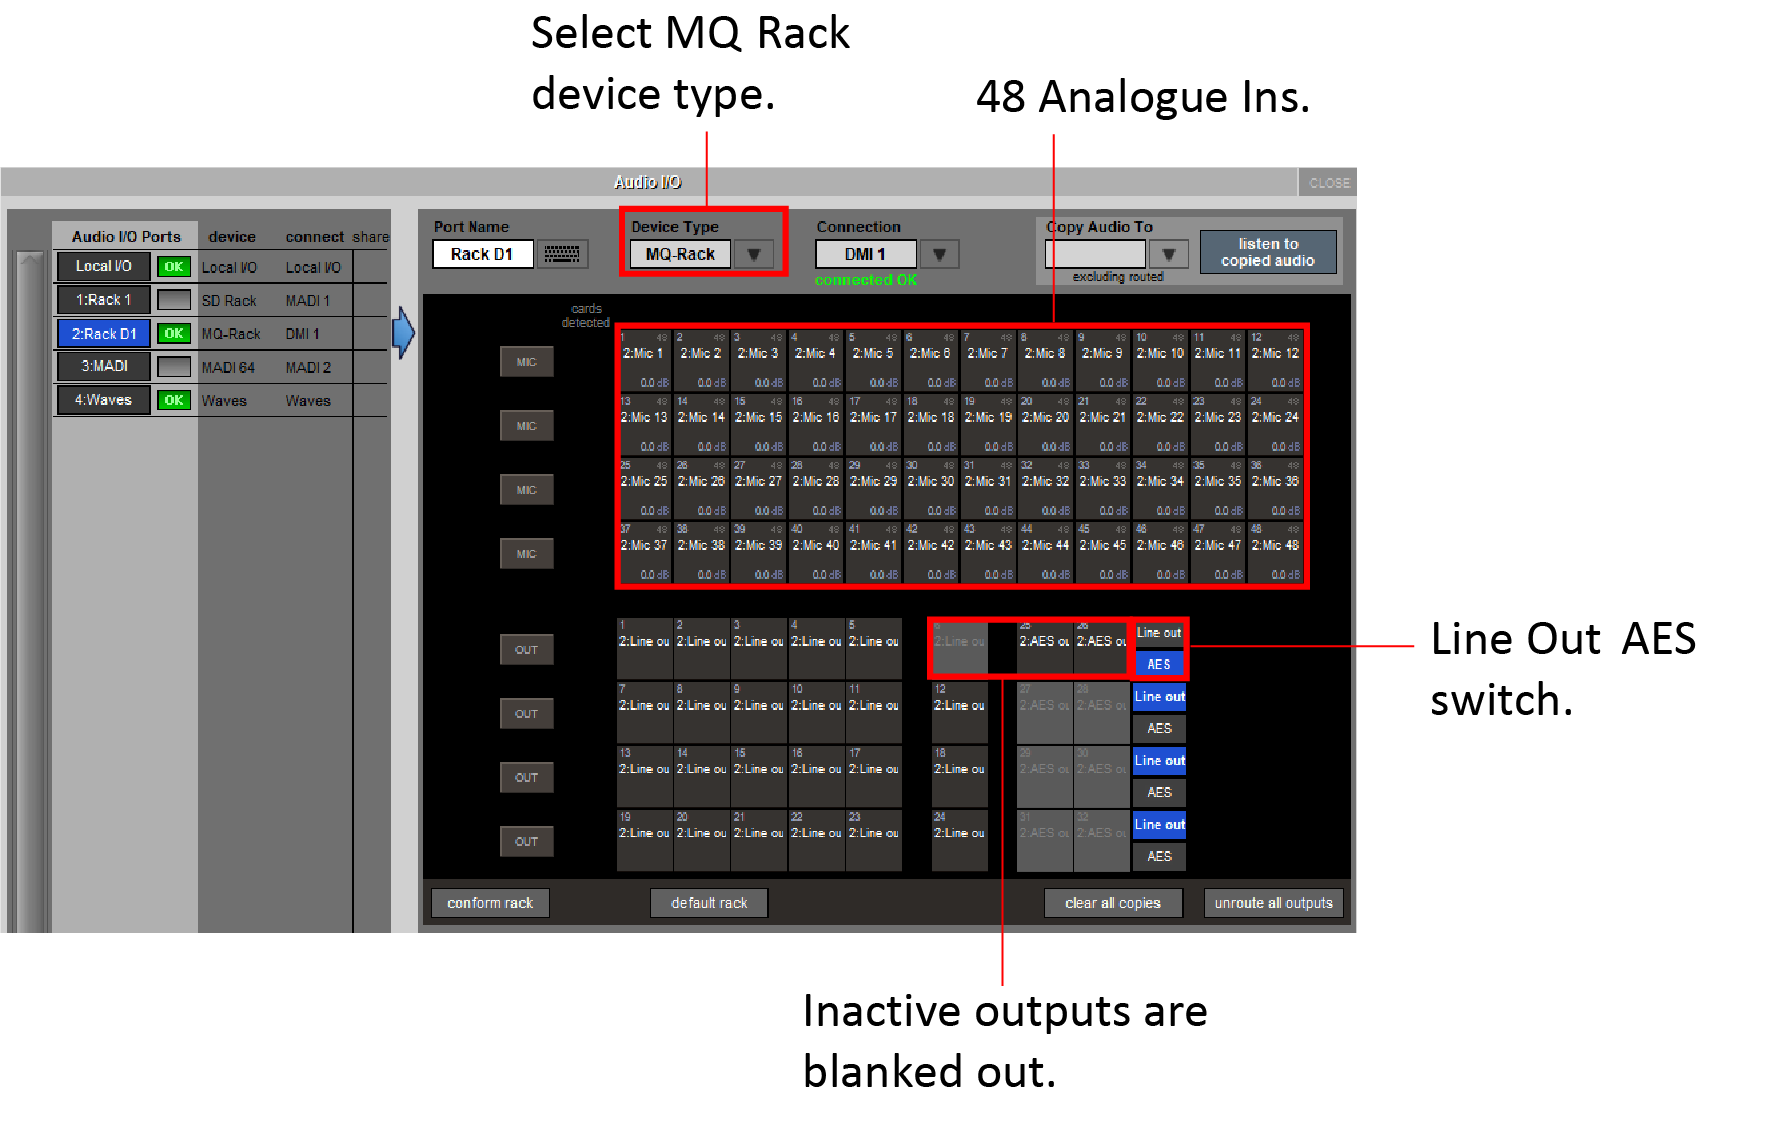Switch first output row to AES

coord(1159,664)
